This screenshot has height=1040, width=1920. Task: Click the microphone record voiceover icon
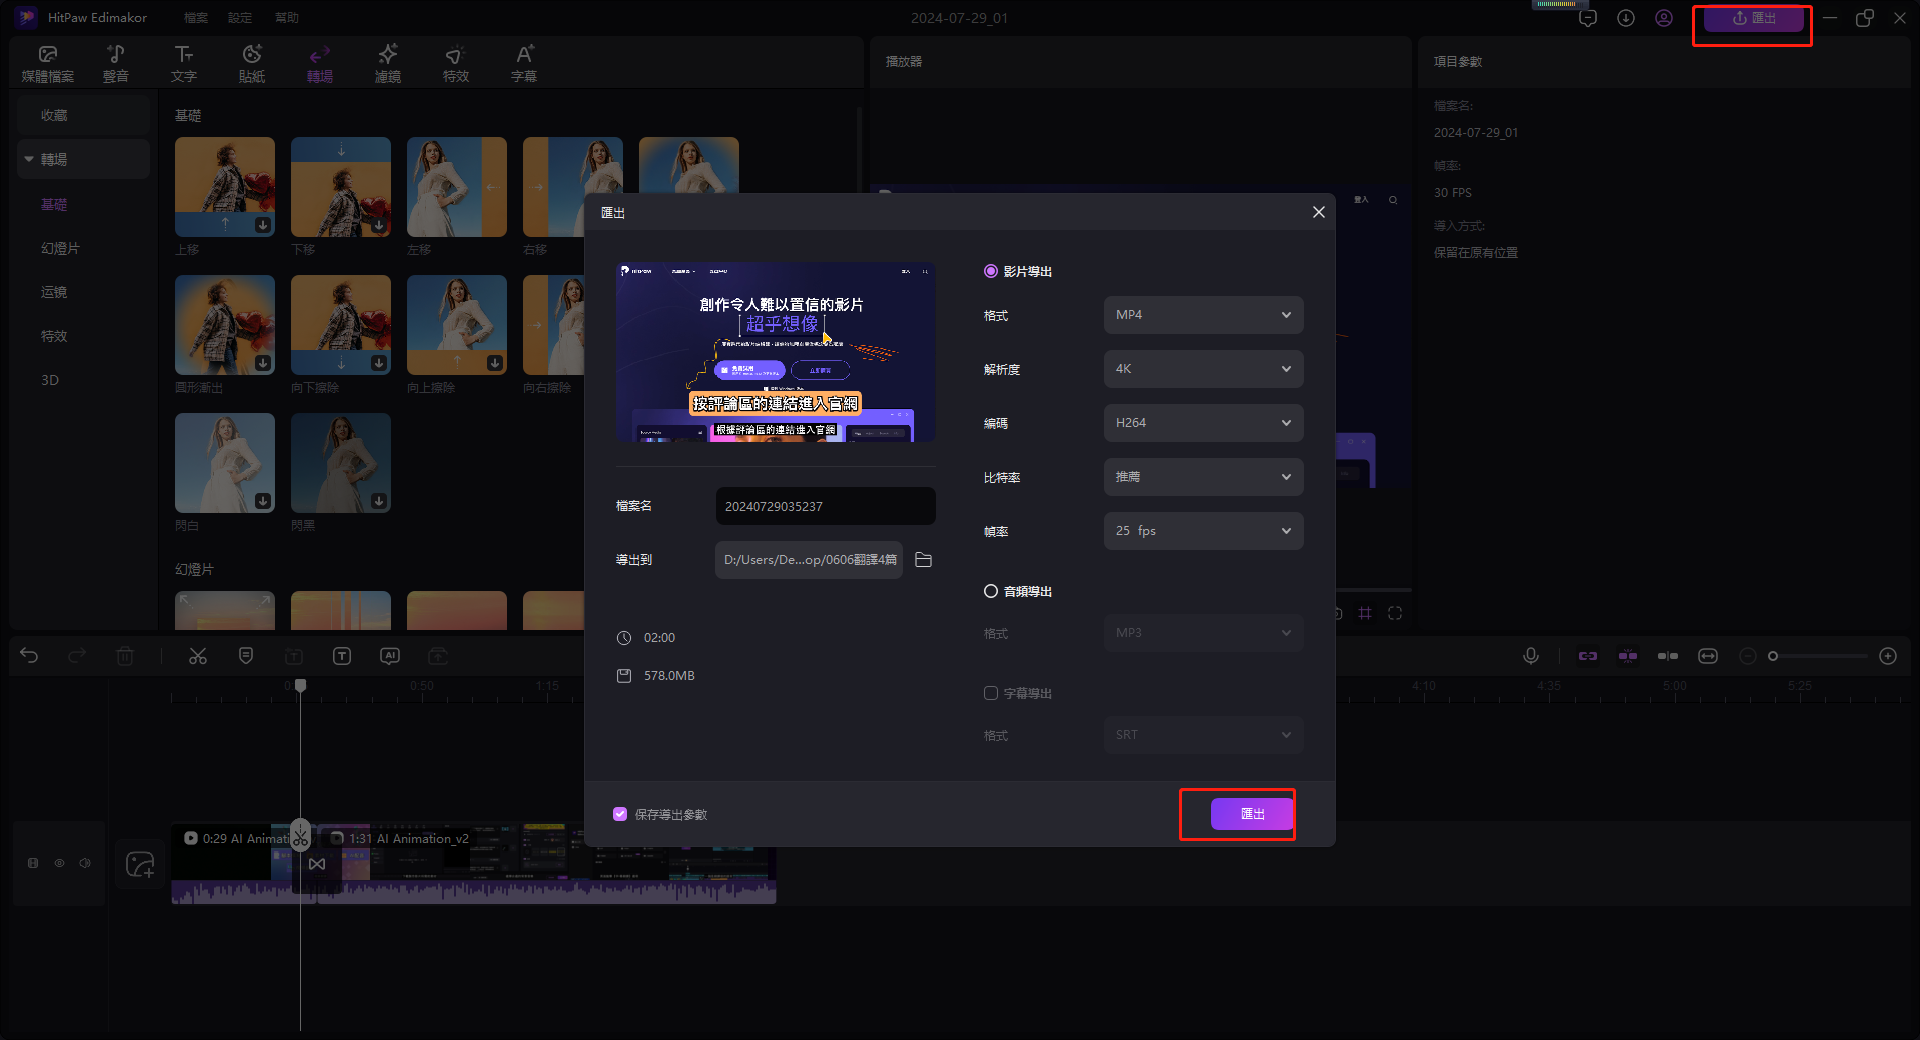(1530, 656)
